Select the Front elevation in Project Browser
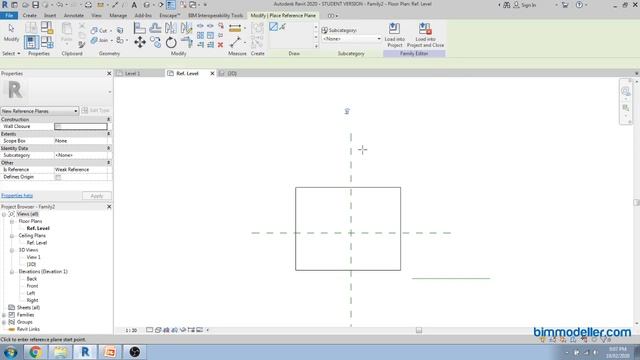Image resolution: width=640 pixels, height=360 pixels. (x=32, y=286)
